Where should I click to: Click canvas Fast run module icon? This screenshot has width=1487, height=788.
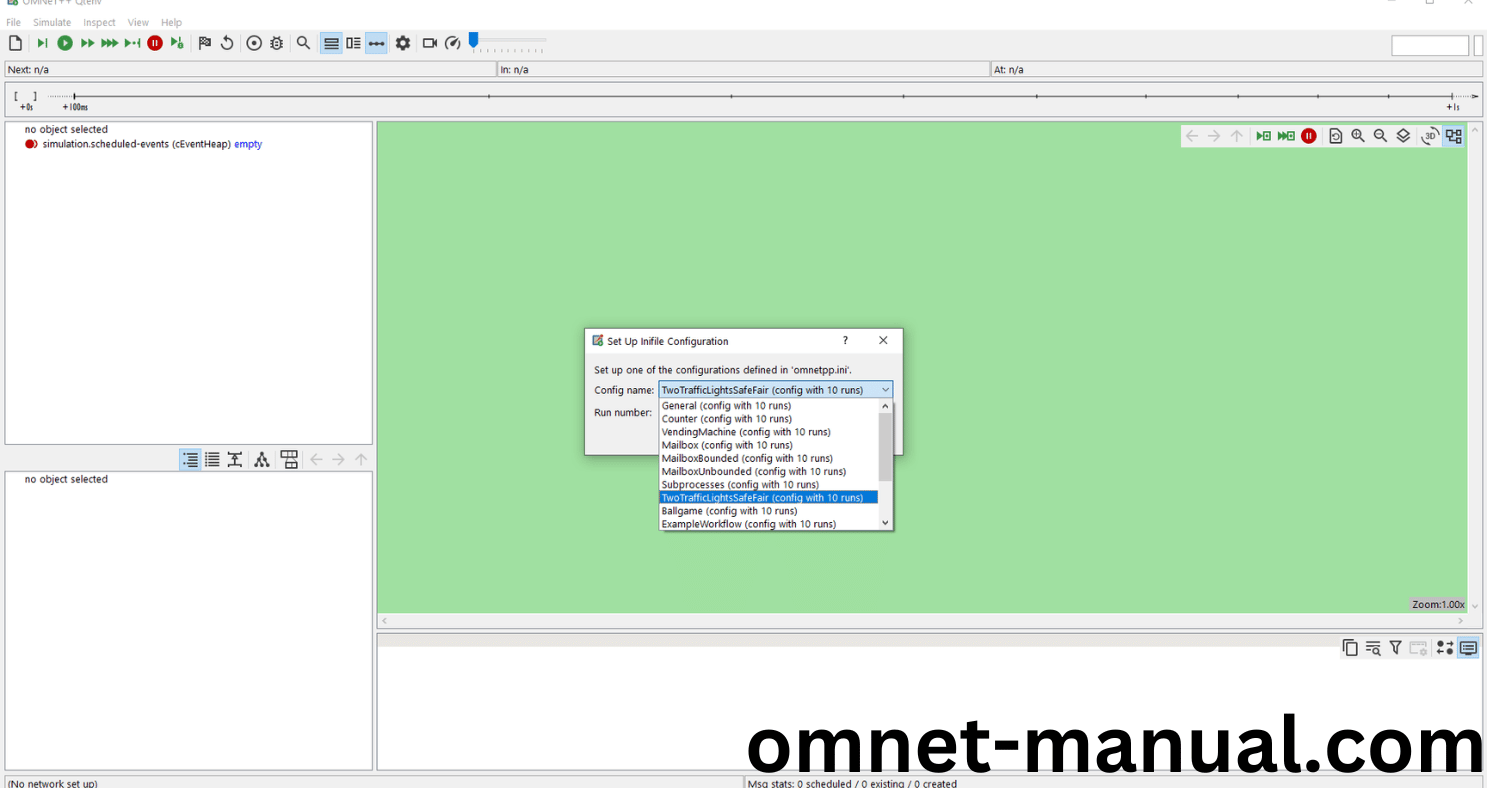coord(1286,136)
